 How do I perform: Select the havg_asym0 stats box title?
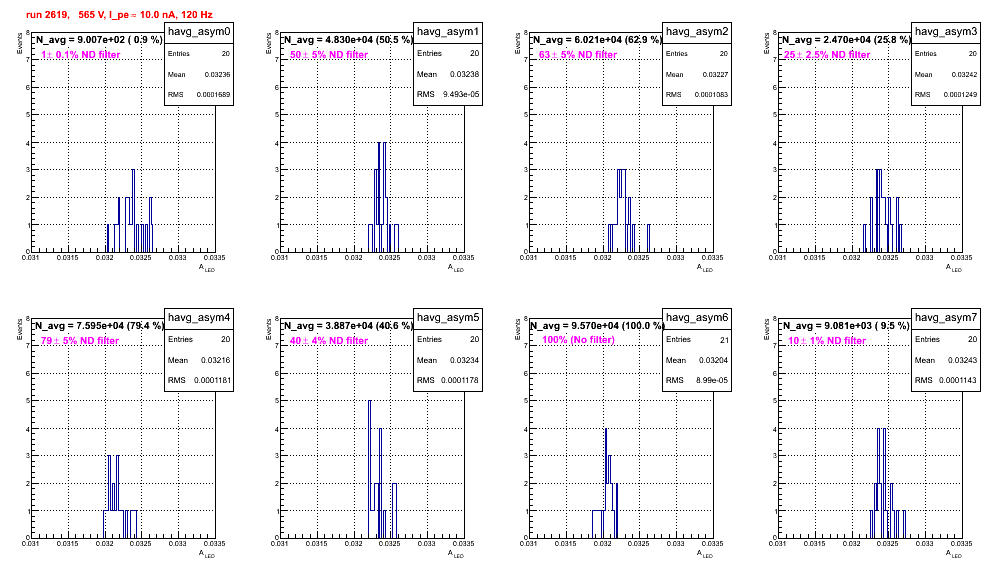pyautogui.click(x=199, y=32)
